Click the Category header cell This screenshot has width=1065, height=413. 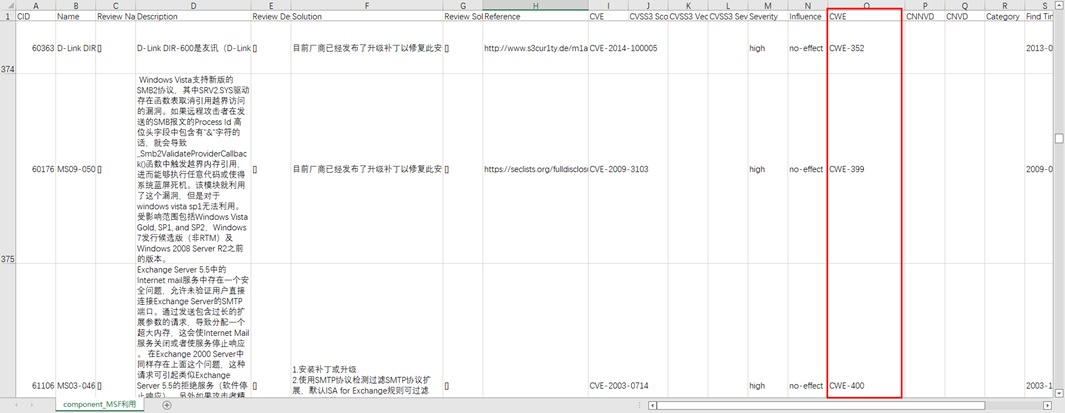(x=1005, y=16)
